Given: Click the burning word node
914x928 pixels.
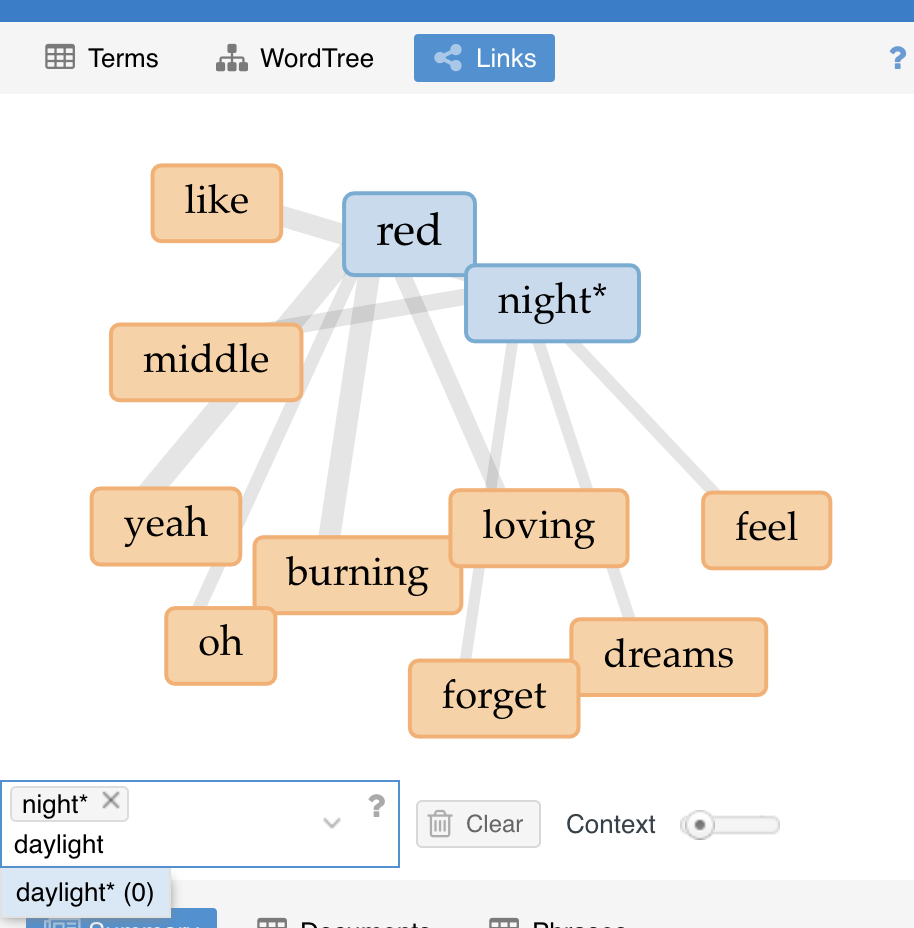Looking at the screenshot, I should click(357, 575).
